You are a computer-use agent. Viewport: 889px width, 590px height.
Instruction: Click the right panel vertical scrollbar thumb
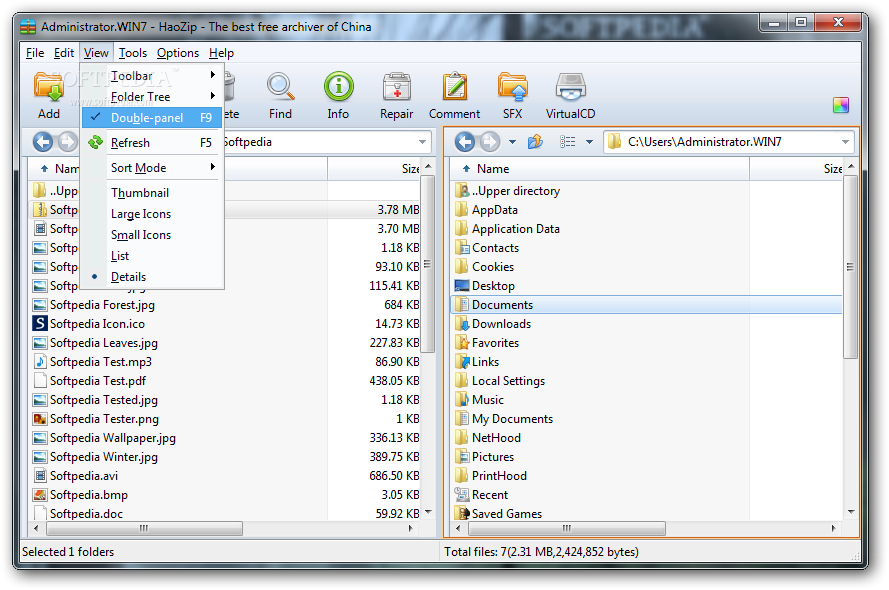pos(850,266)
